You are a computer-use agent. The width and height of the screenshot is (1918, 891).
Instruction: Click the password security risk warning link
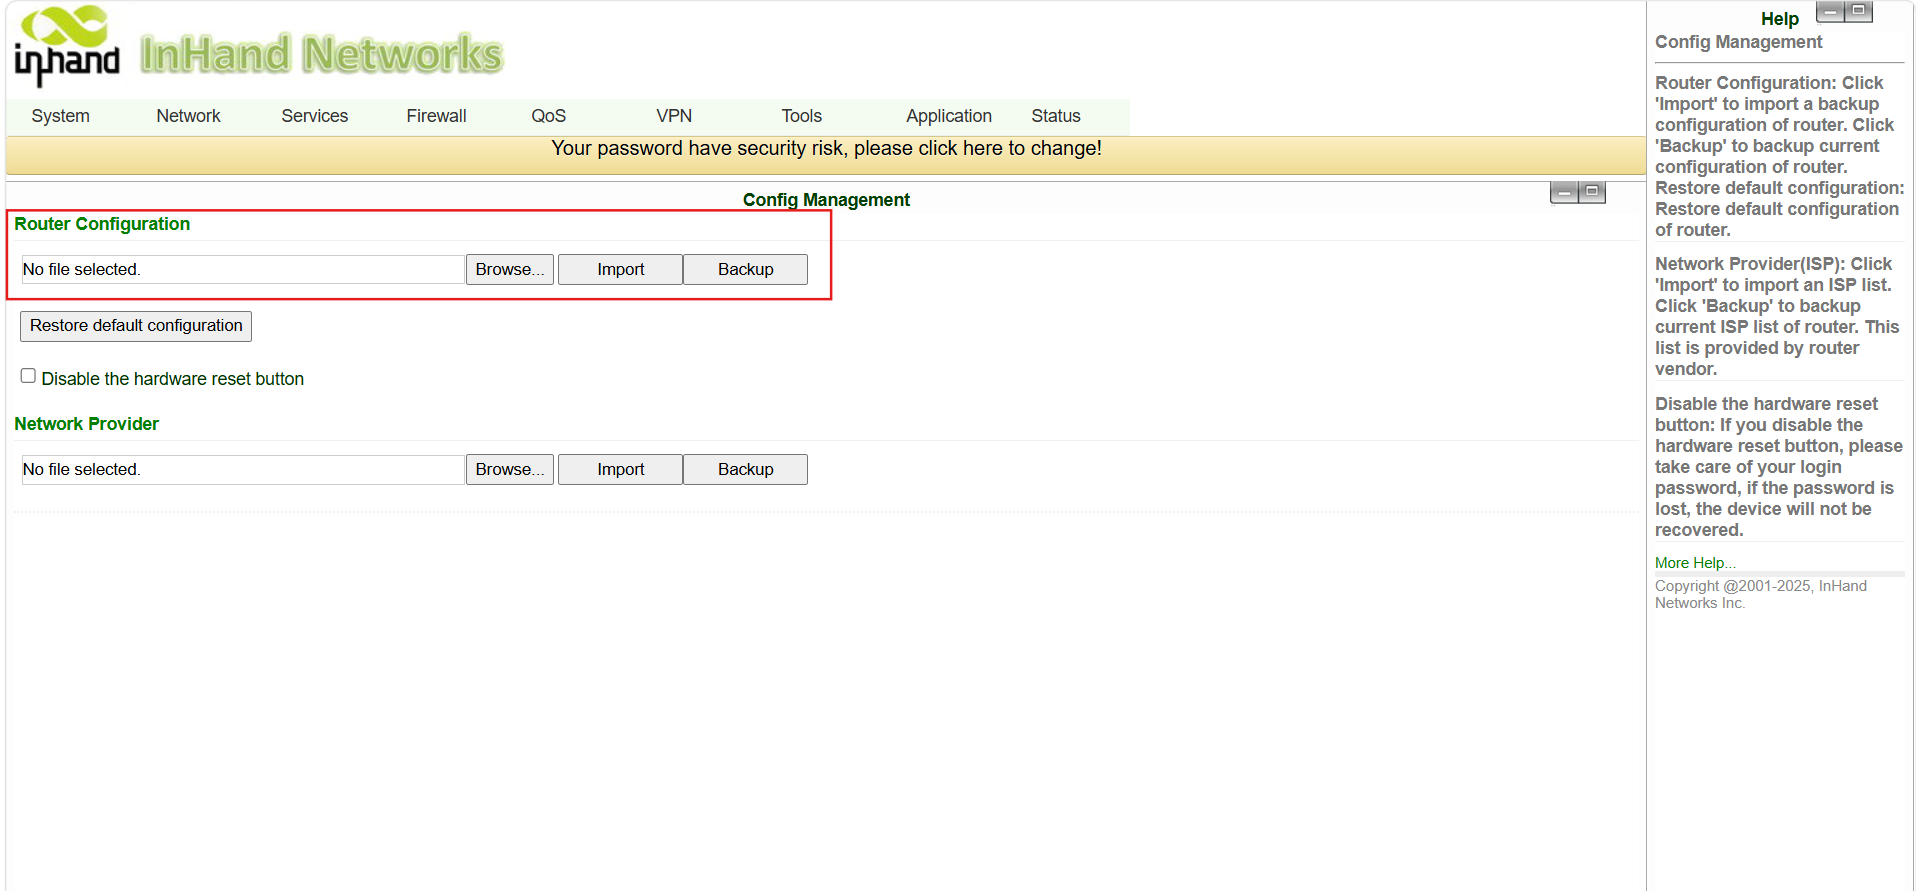point(826,148)
